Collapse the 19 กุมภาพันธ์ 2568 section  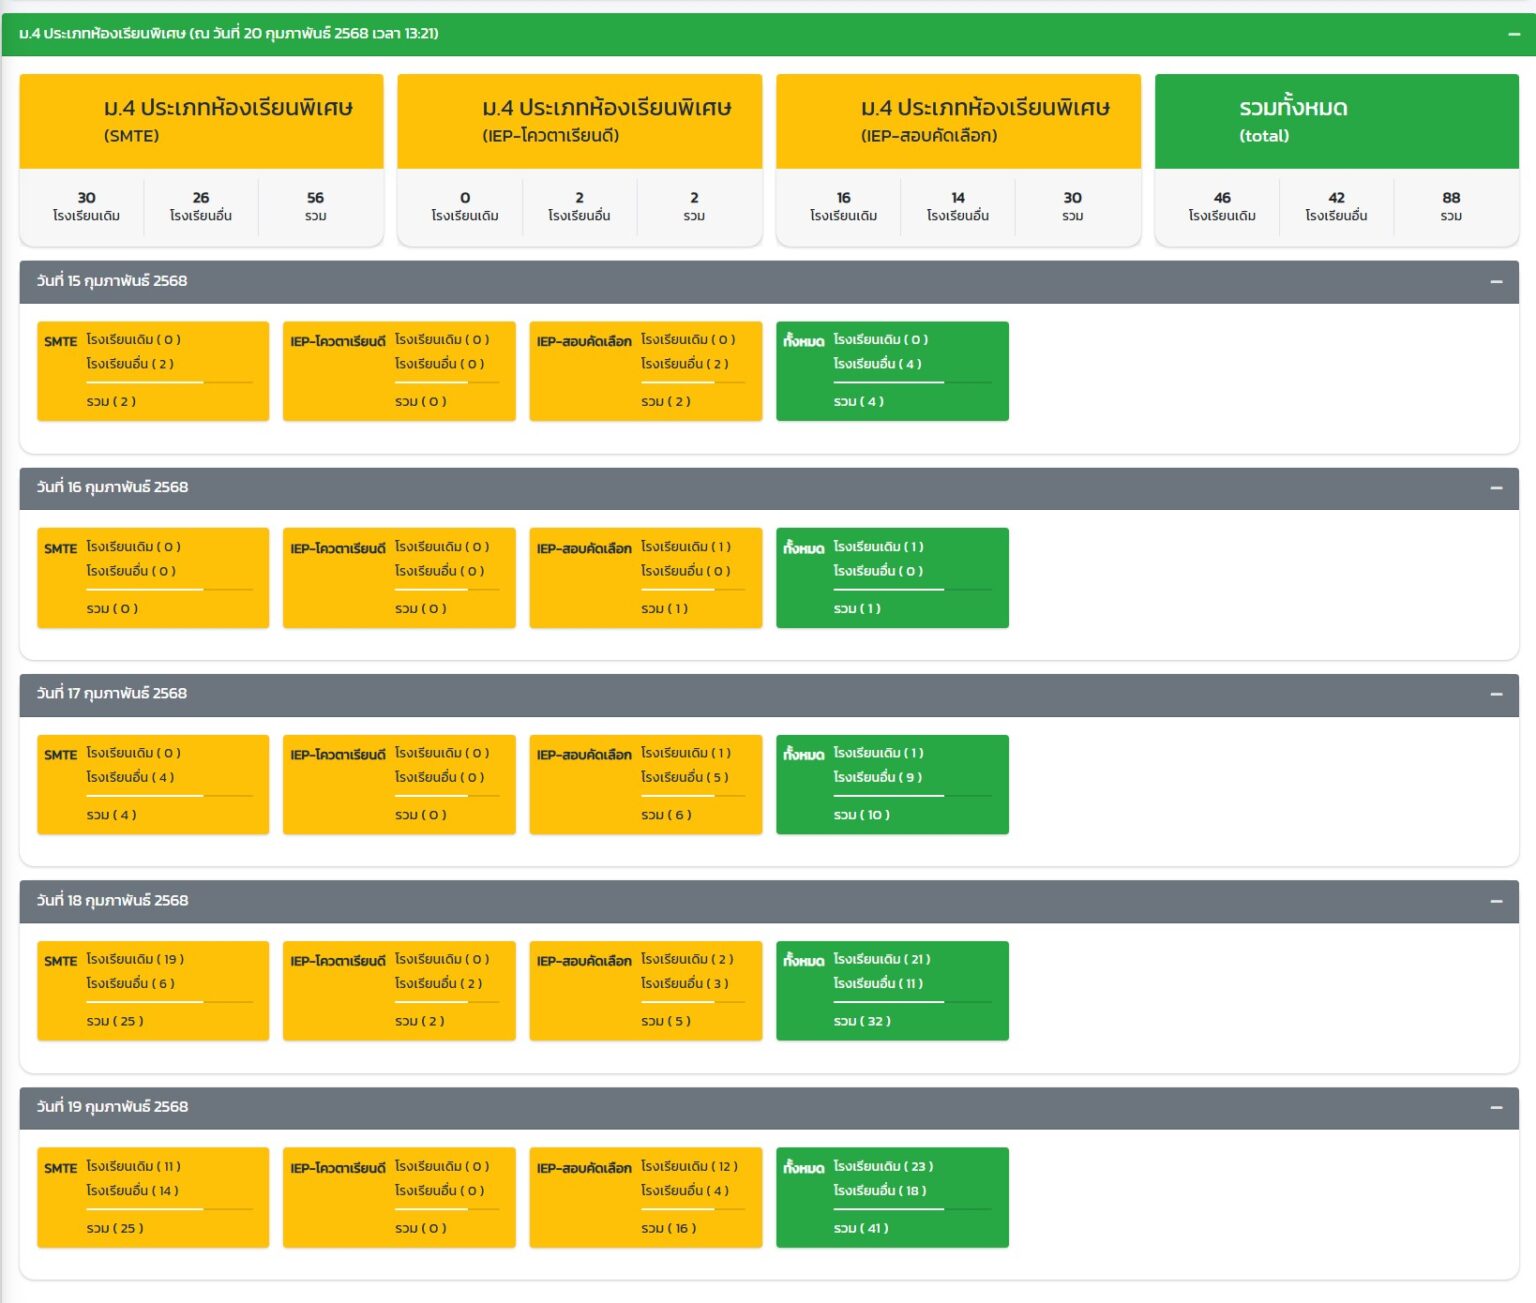point(1496,1107)
